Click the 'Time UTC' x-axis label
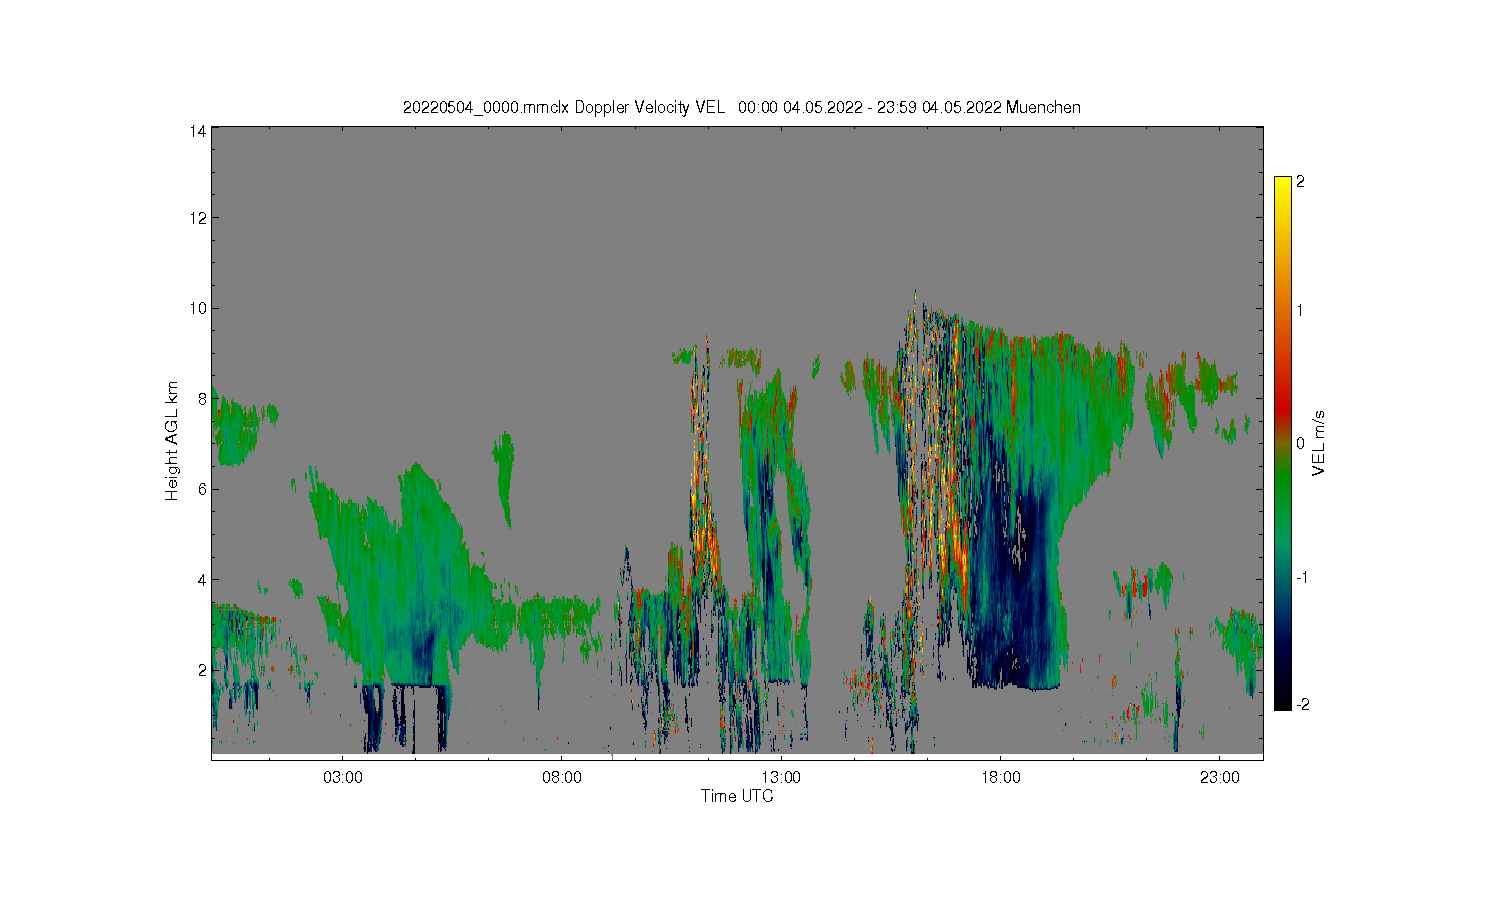Viewport: 1500px width, 900px height. [x=737, y=796]
